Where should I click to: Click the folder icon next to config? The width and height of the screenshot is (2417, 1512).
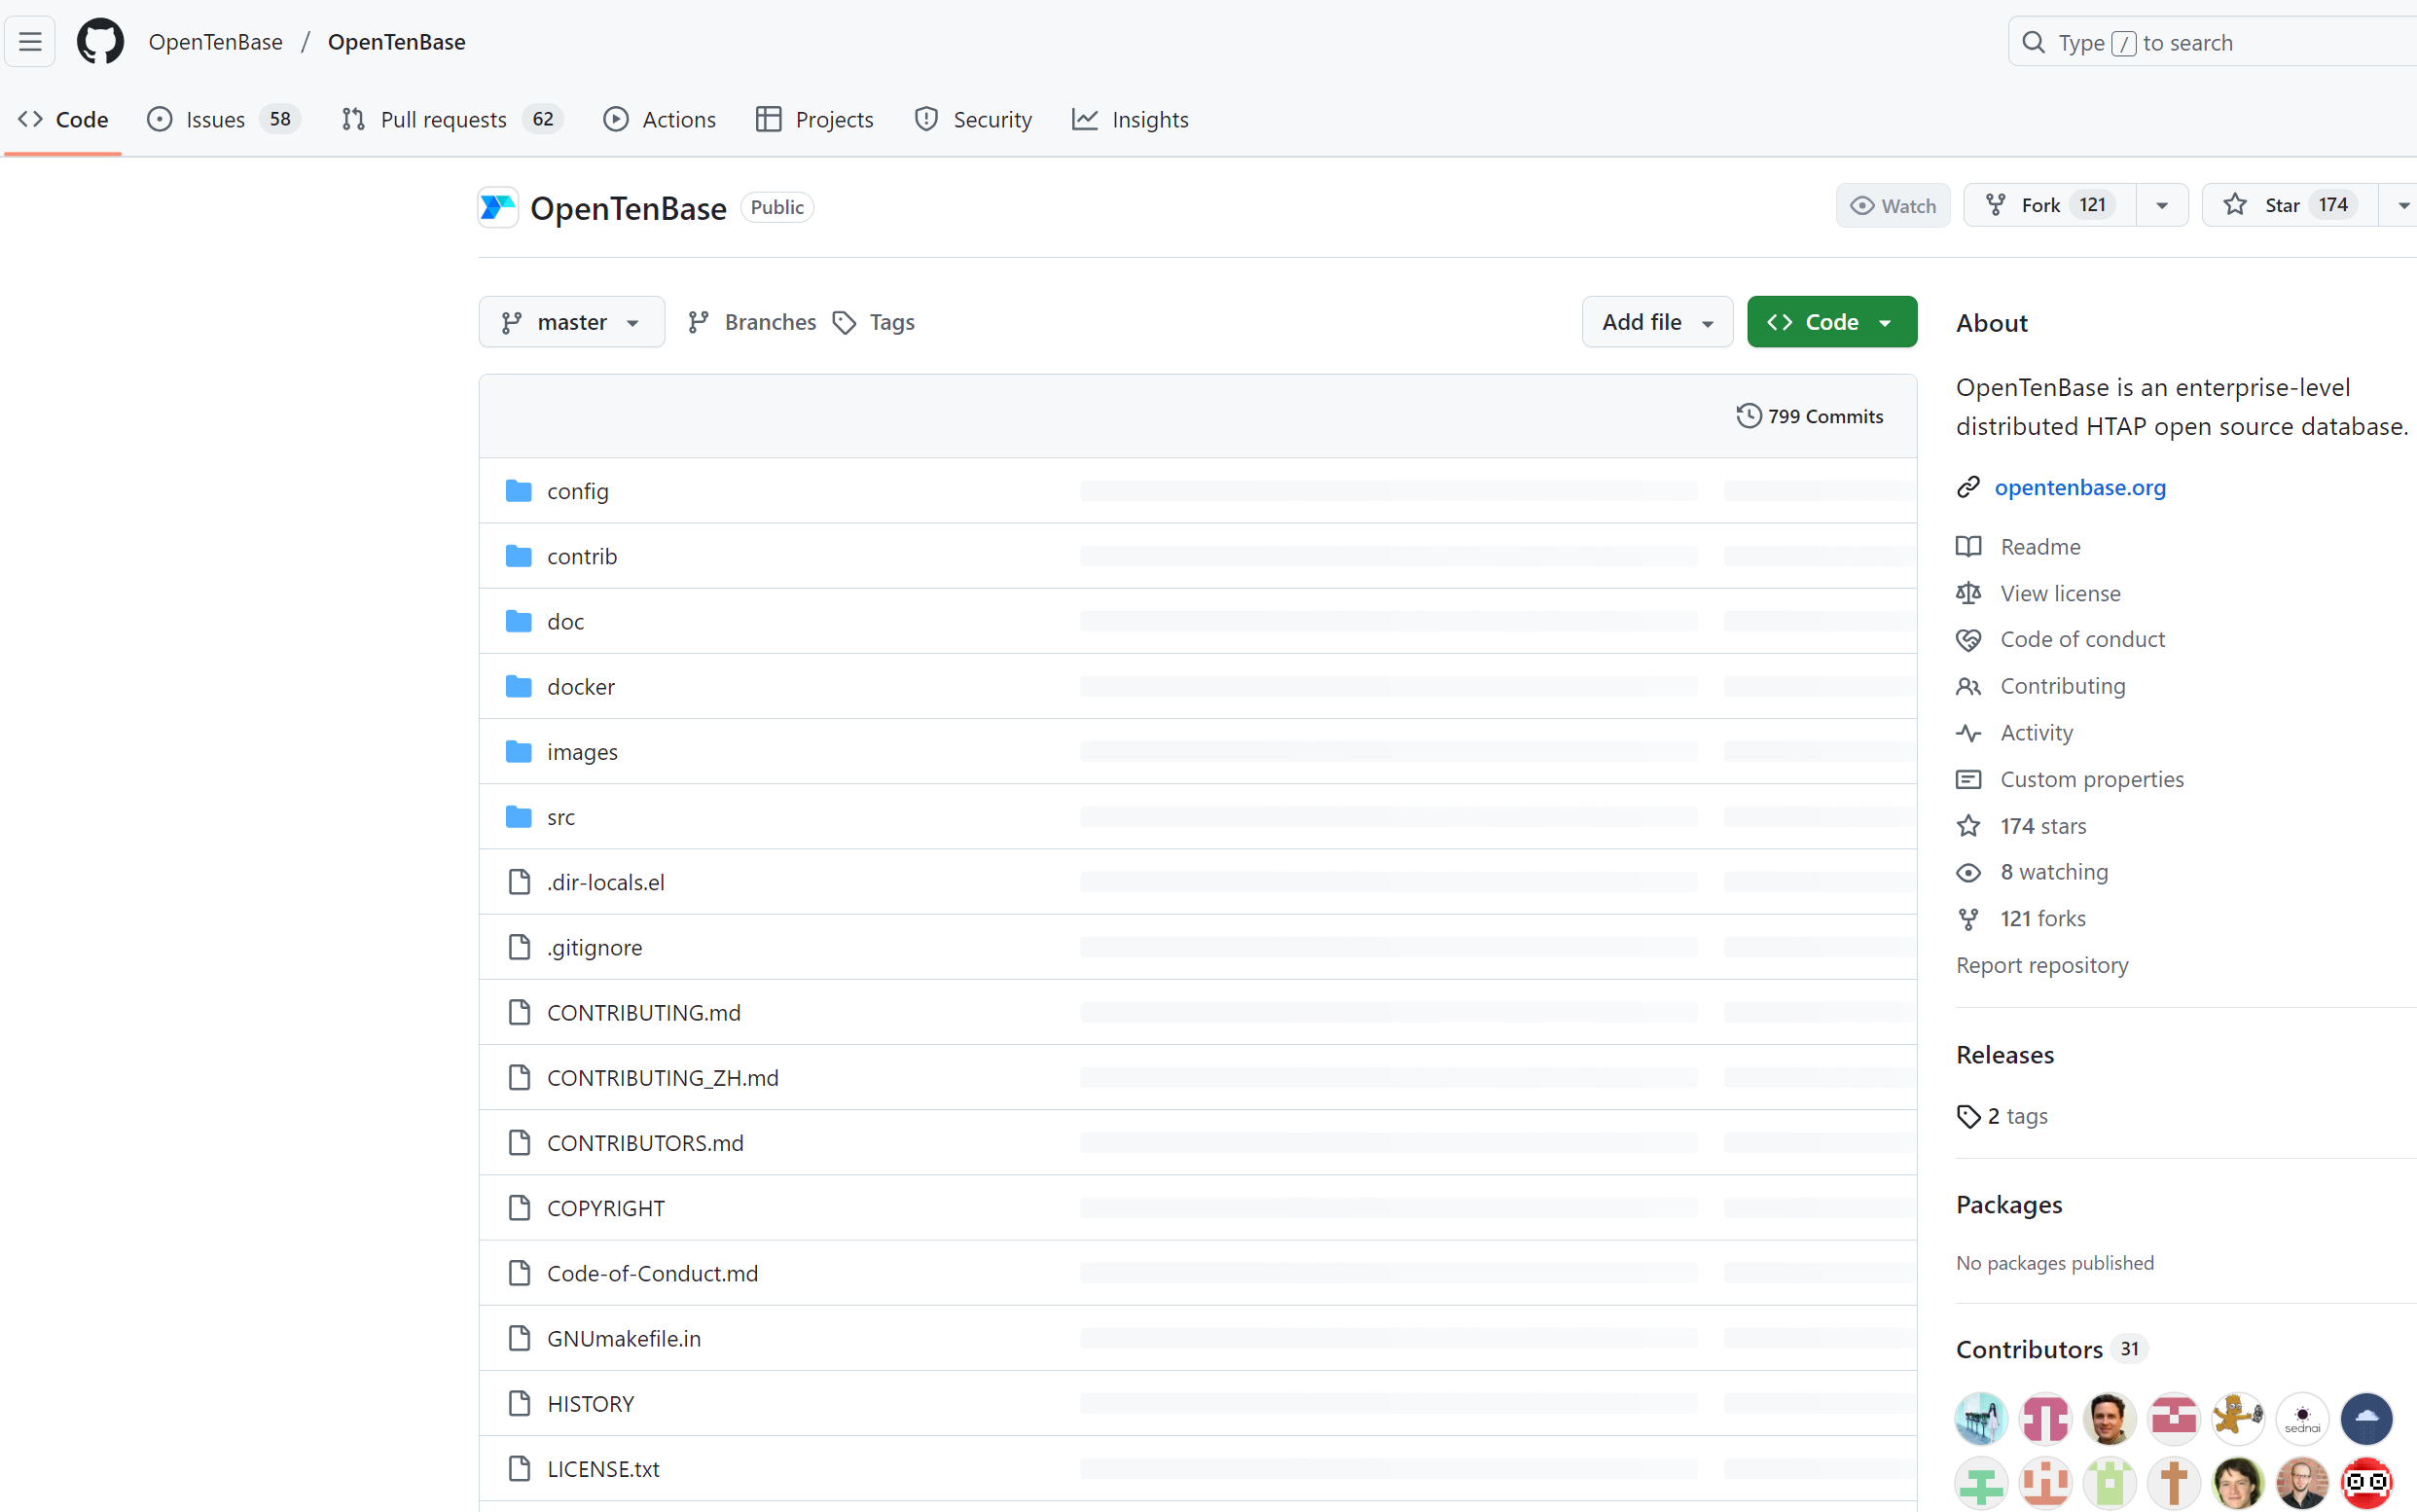519,491
